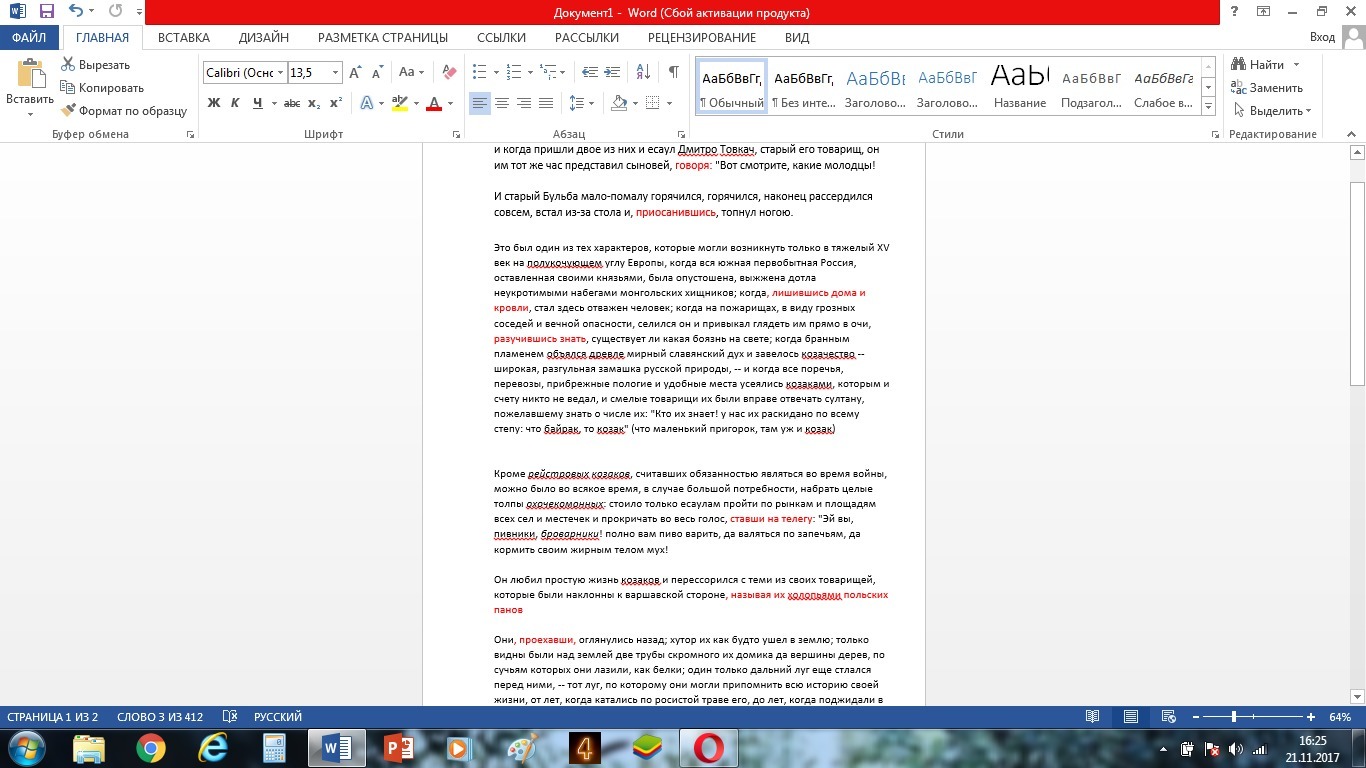Clear all formatting with eraser icon
1366x768 pixels.
tap(449, 72)
